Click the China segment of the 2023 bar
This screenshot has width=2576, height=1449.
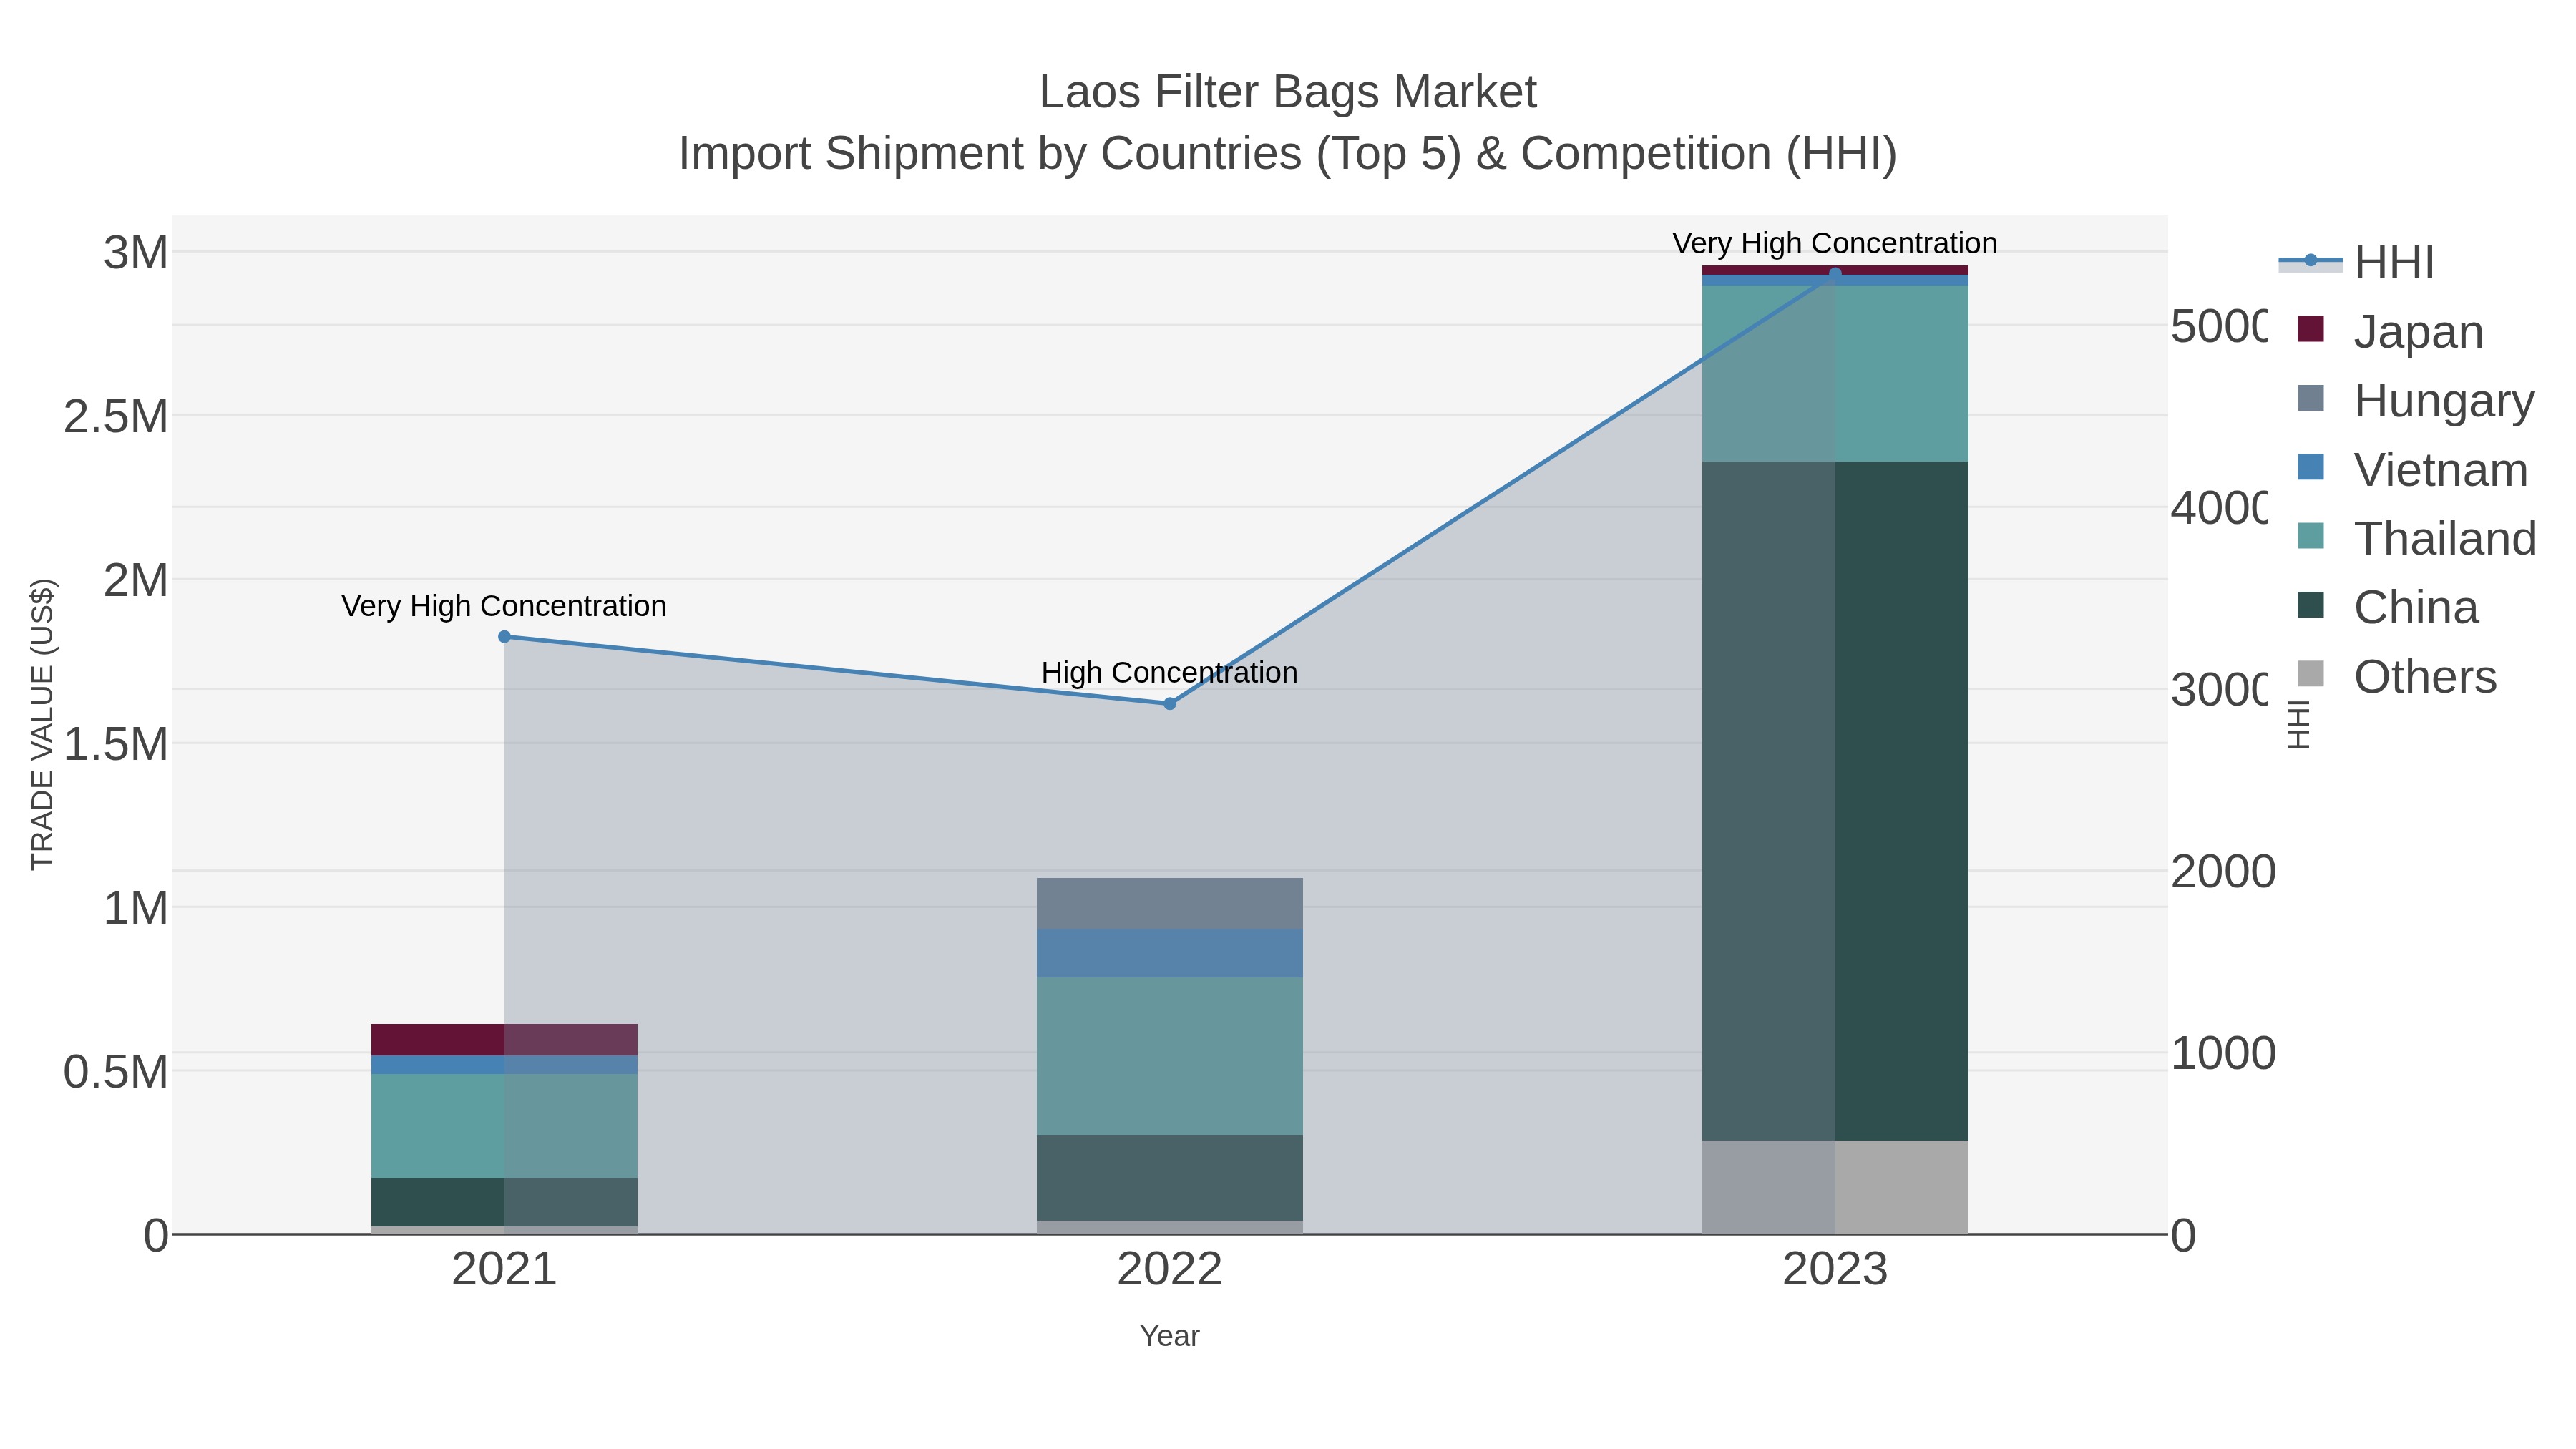point(1835,801)
